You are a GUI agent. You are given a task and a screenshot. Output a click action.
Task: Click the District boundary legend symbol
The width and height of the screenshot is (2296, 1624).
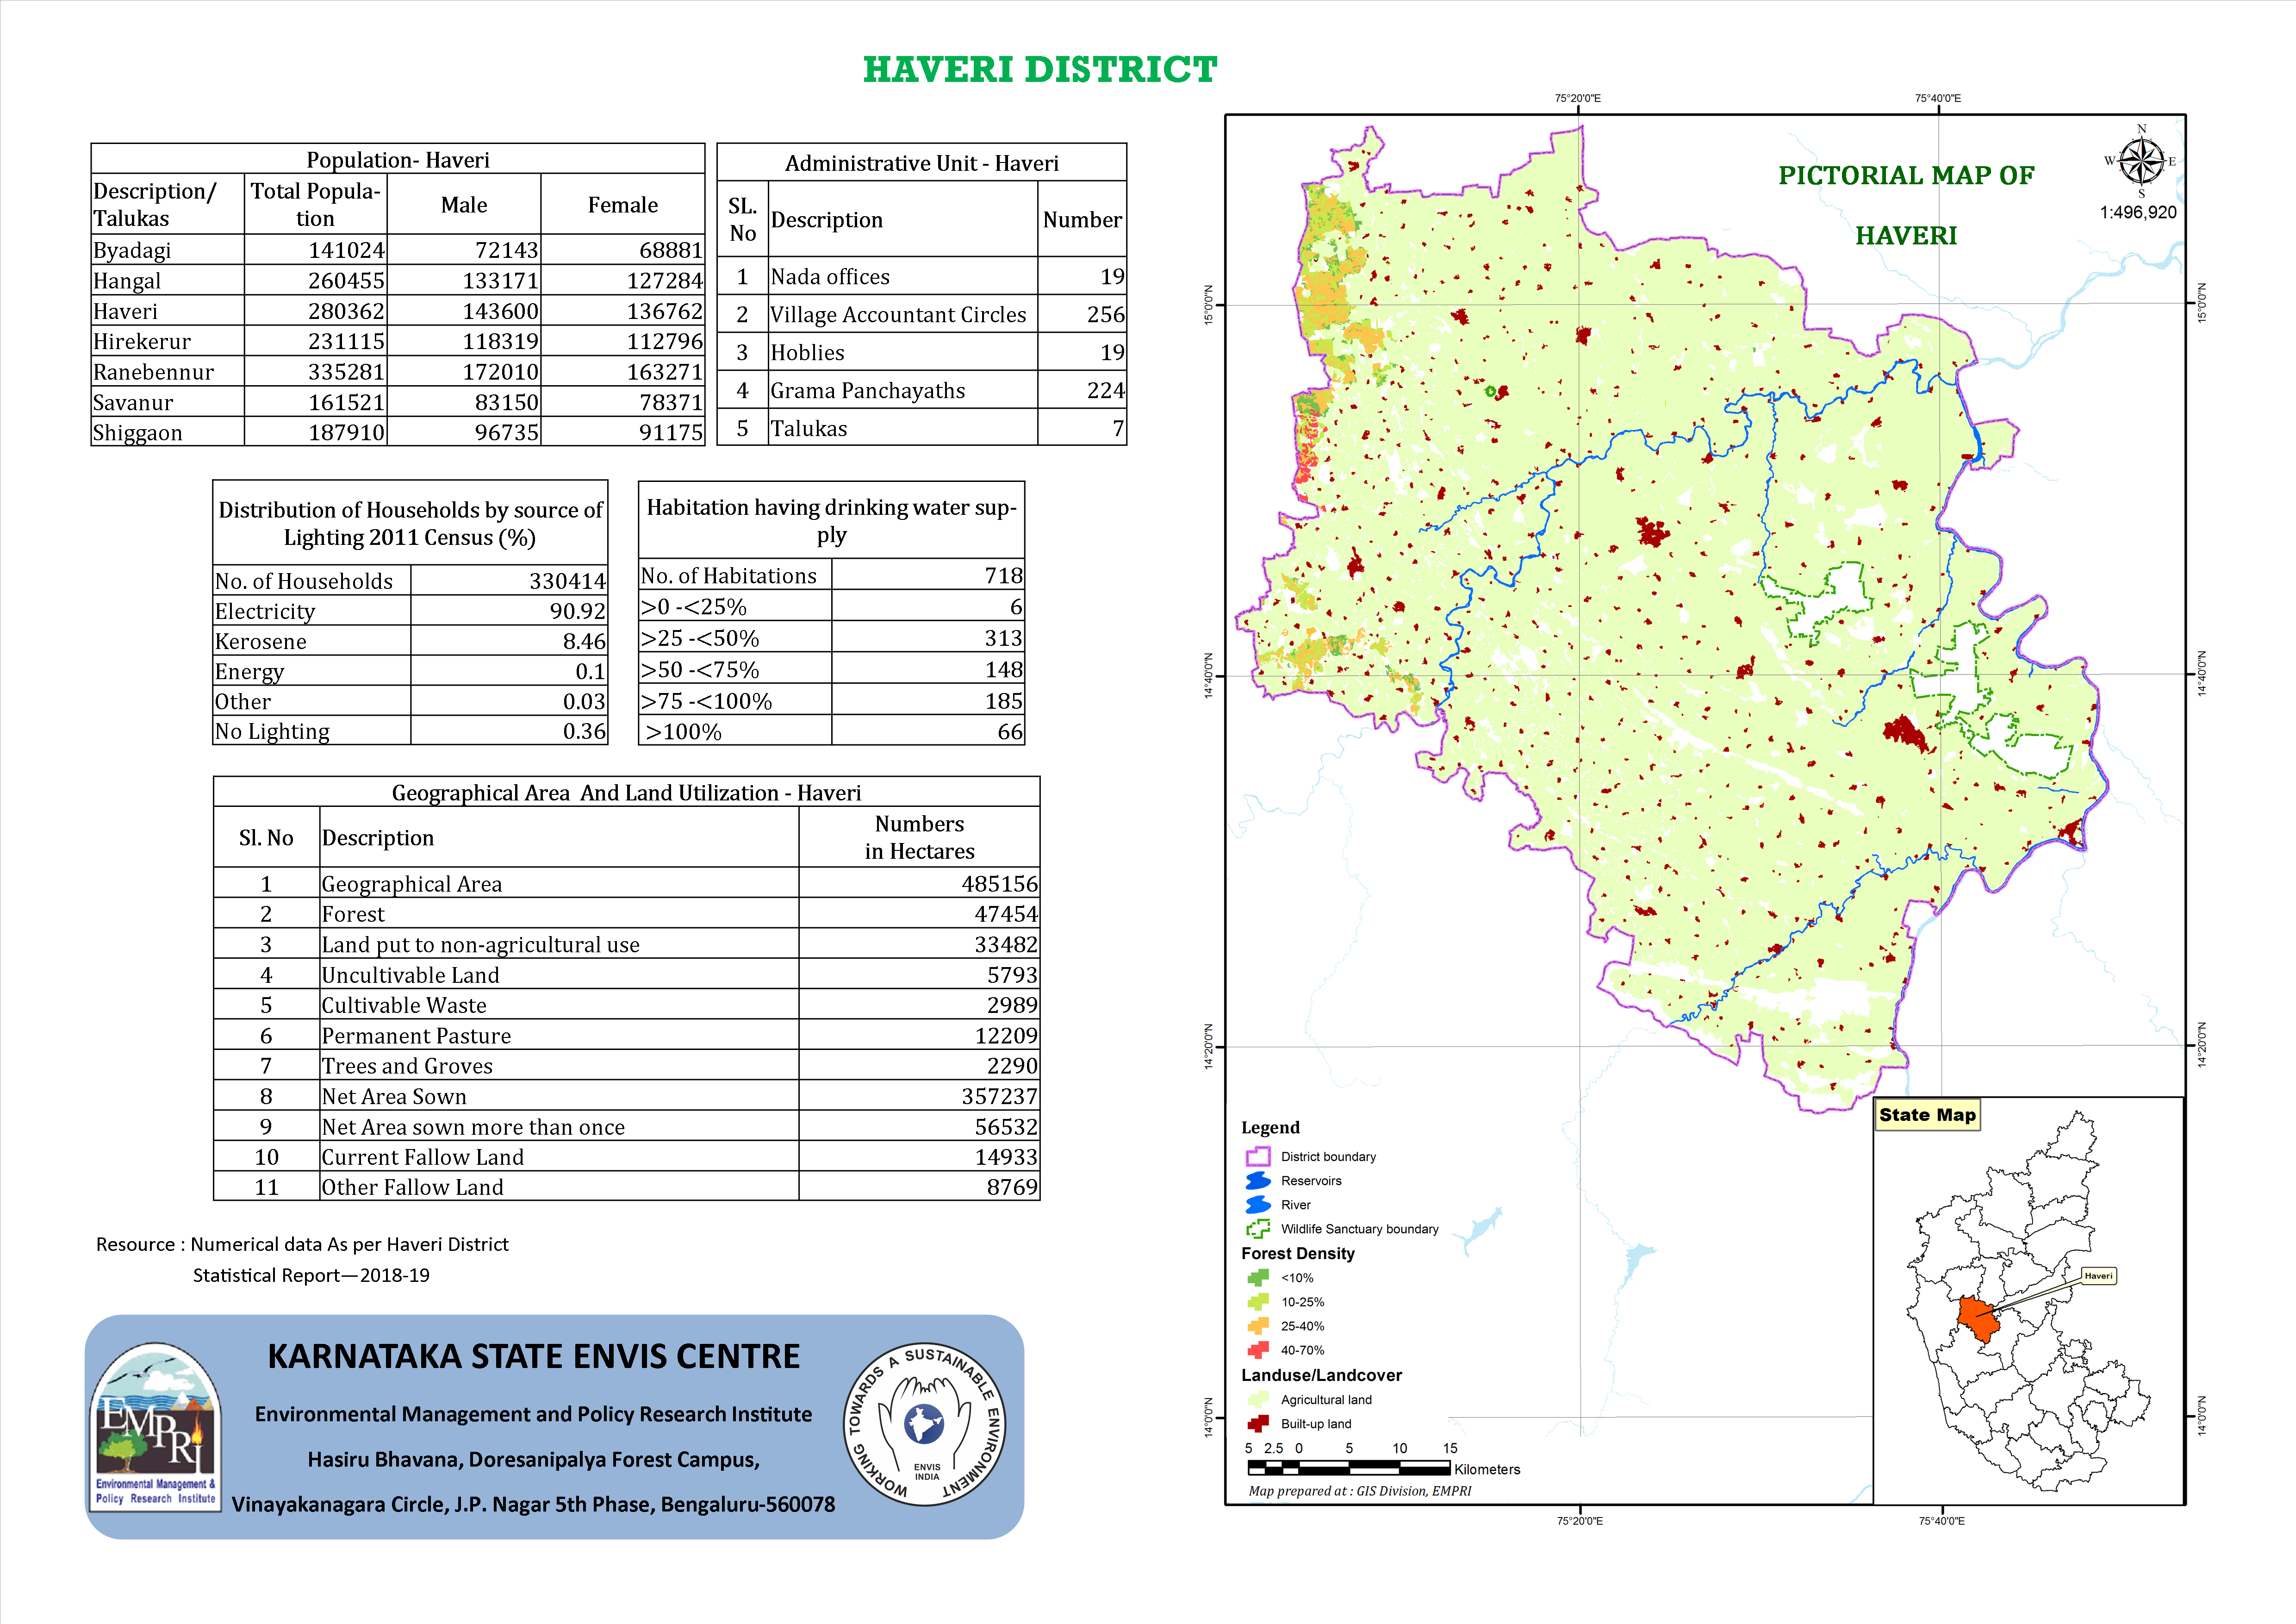coord(1257,1157)
